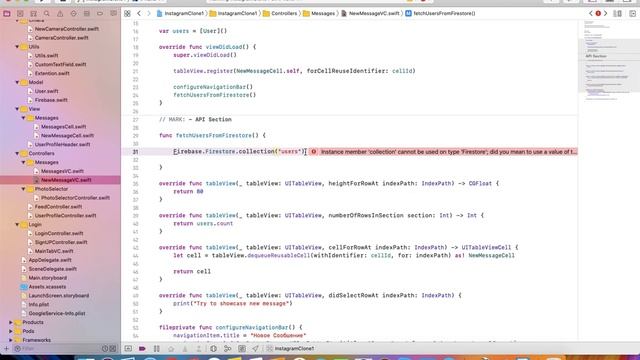The width and height of the screenshot is (640, 360).
Task: Open the Symbol navigator
Action: point(33,13)
